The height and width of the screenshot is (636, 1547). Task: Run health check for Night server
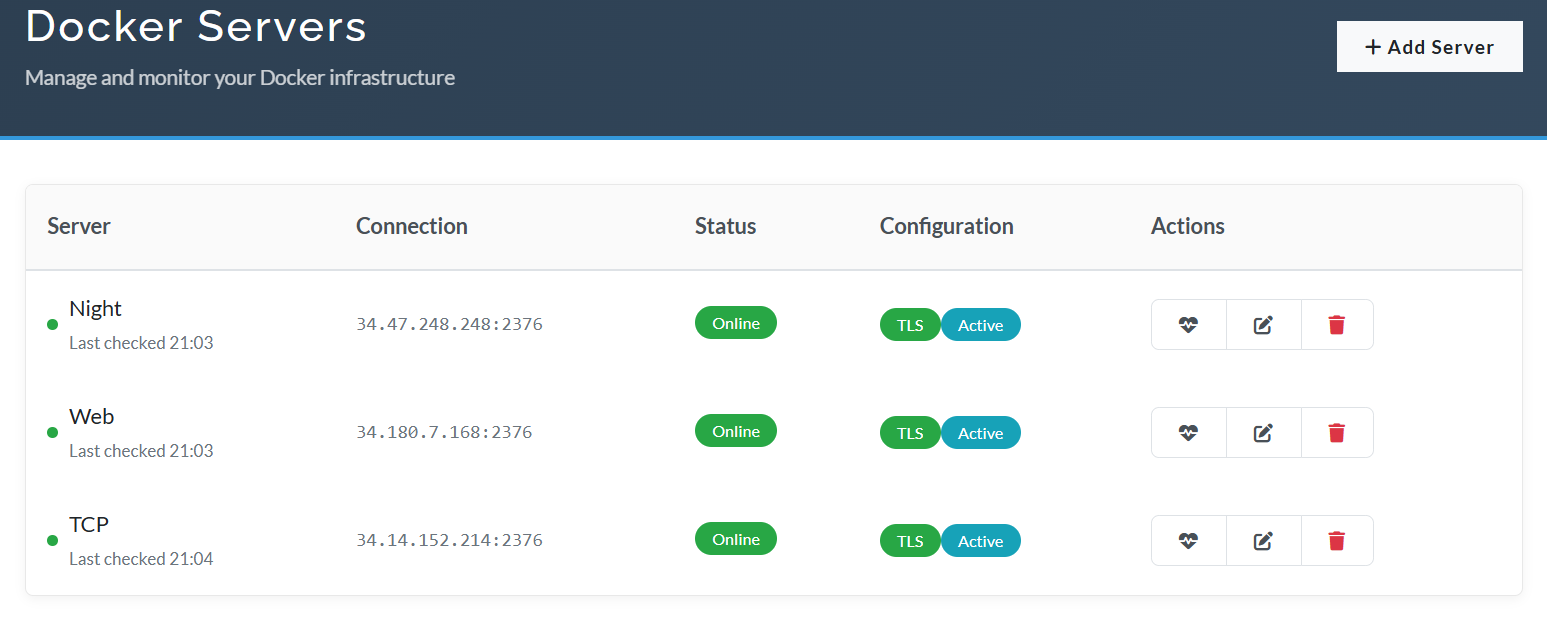(1188, 325)
